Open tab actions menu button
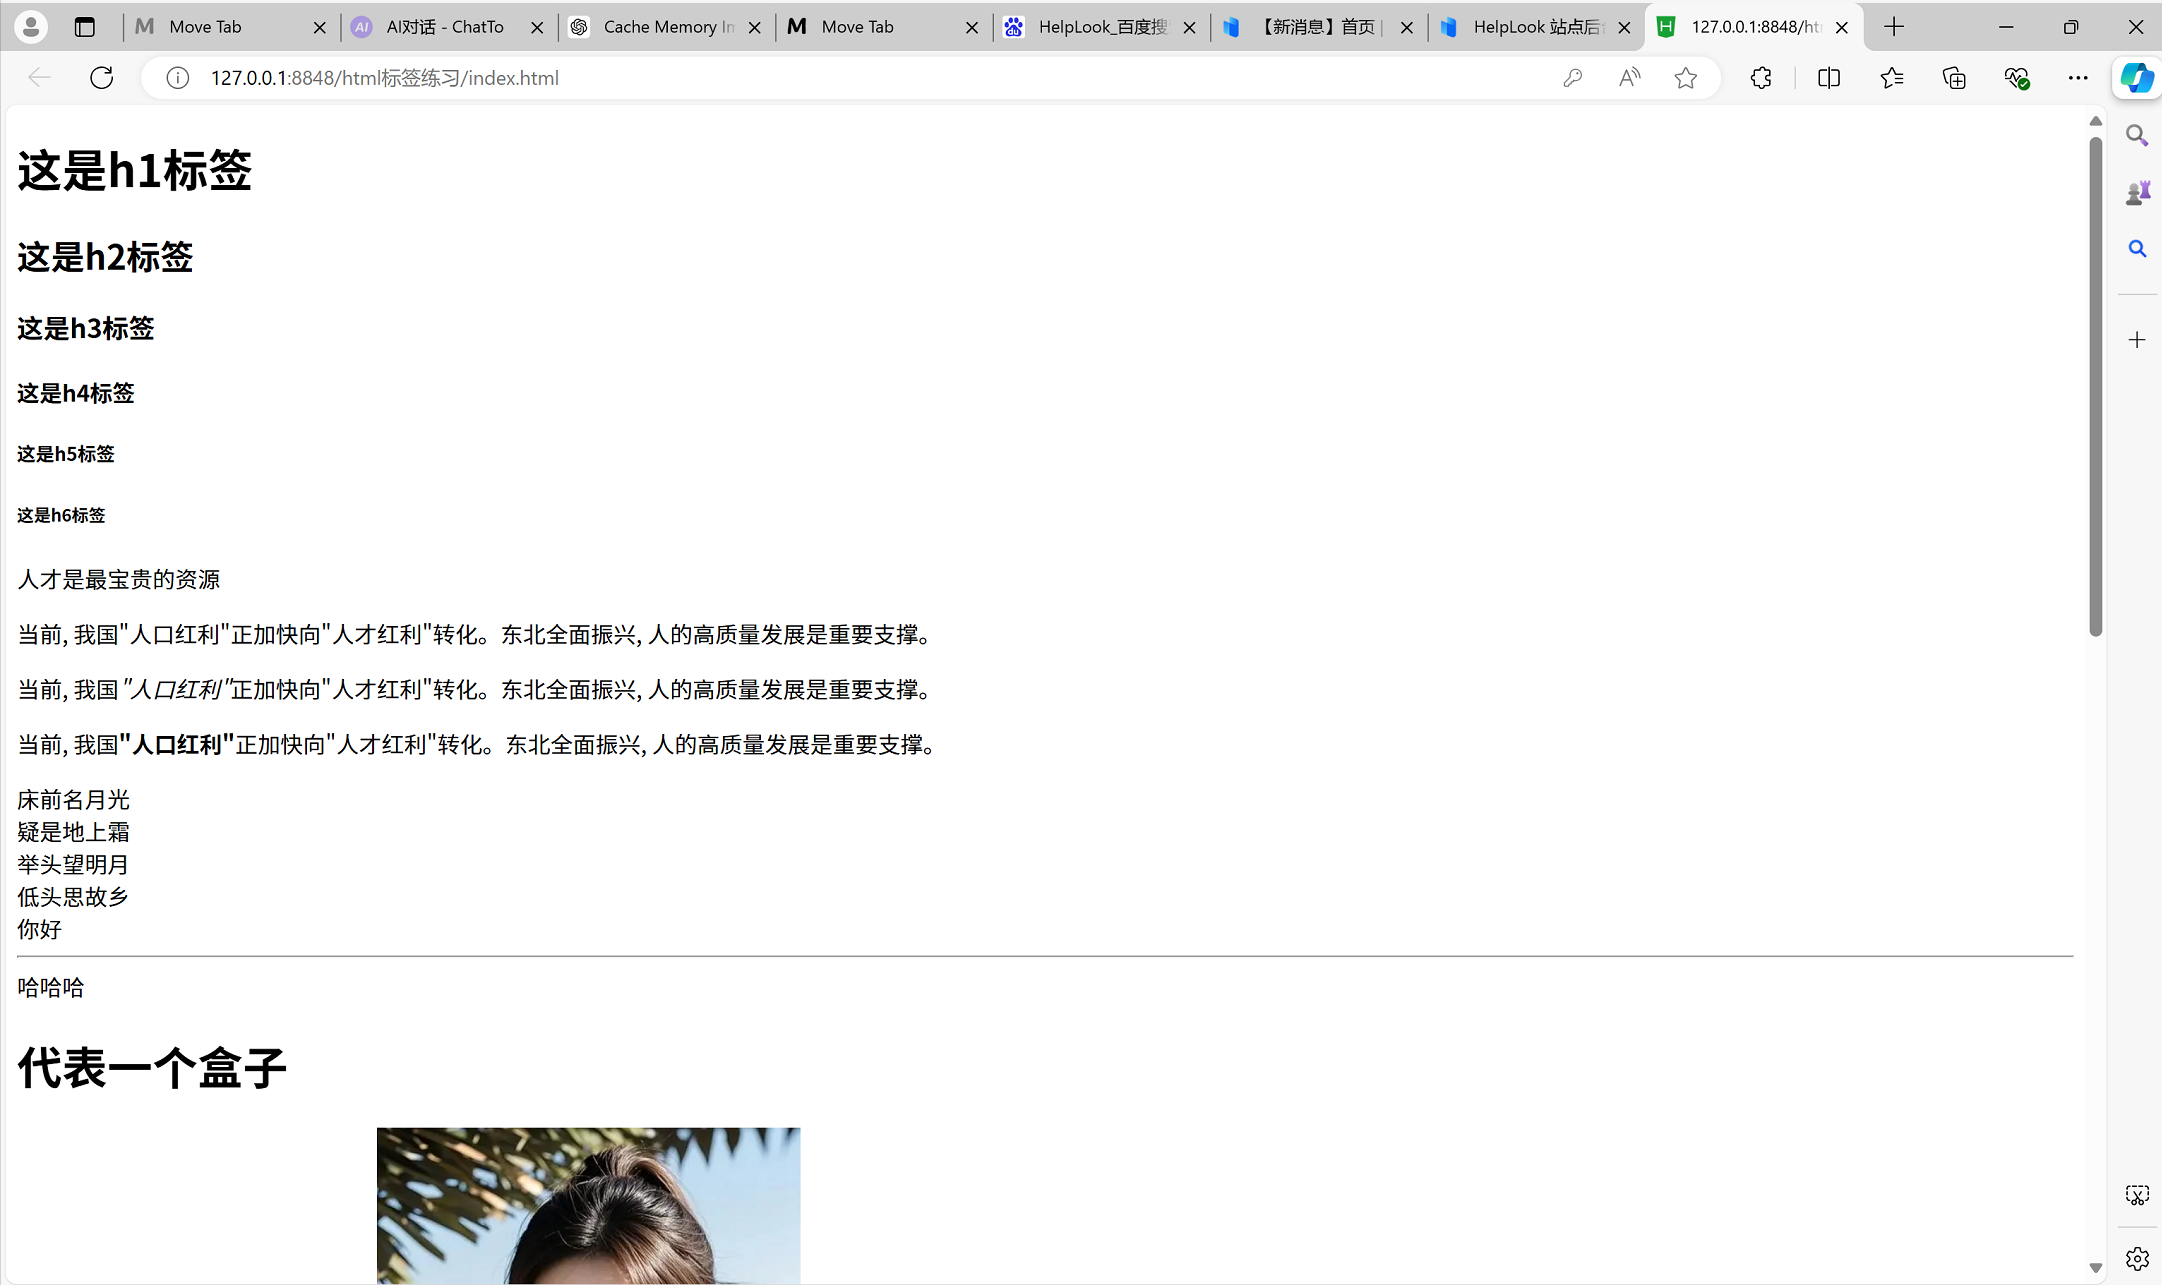 coord(85,27)
